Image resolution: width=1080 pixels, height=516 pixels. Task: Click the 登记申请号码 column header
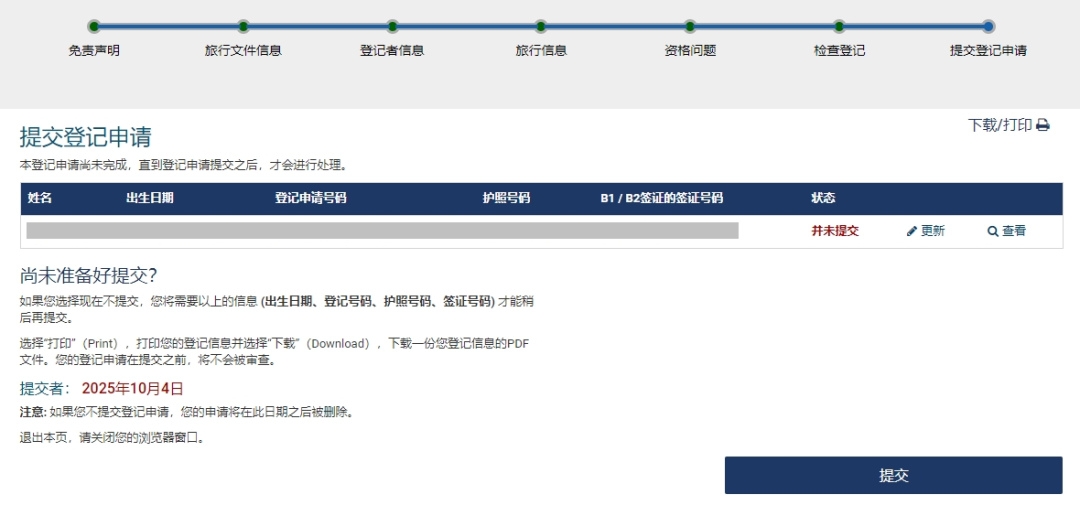point(310,198)
